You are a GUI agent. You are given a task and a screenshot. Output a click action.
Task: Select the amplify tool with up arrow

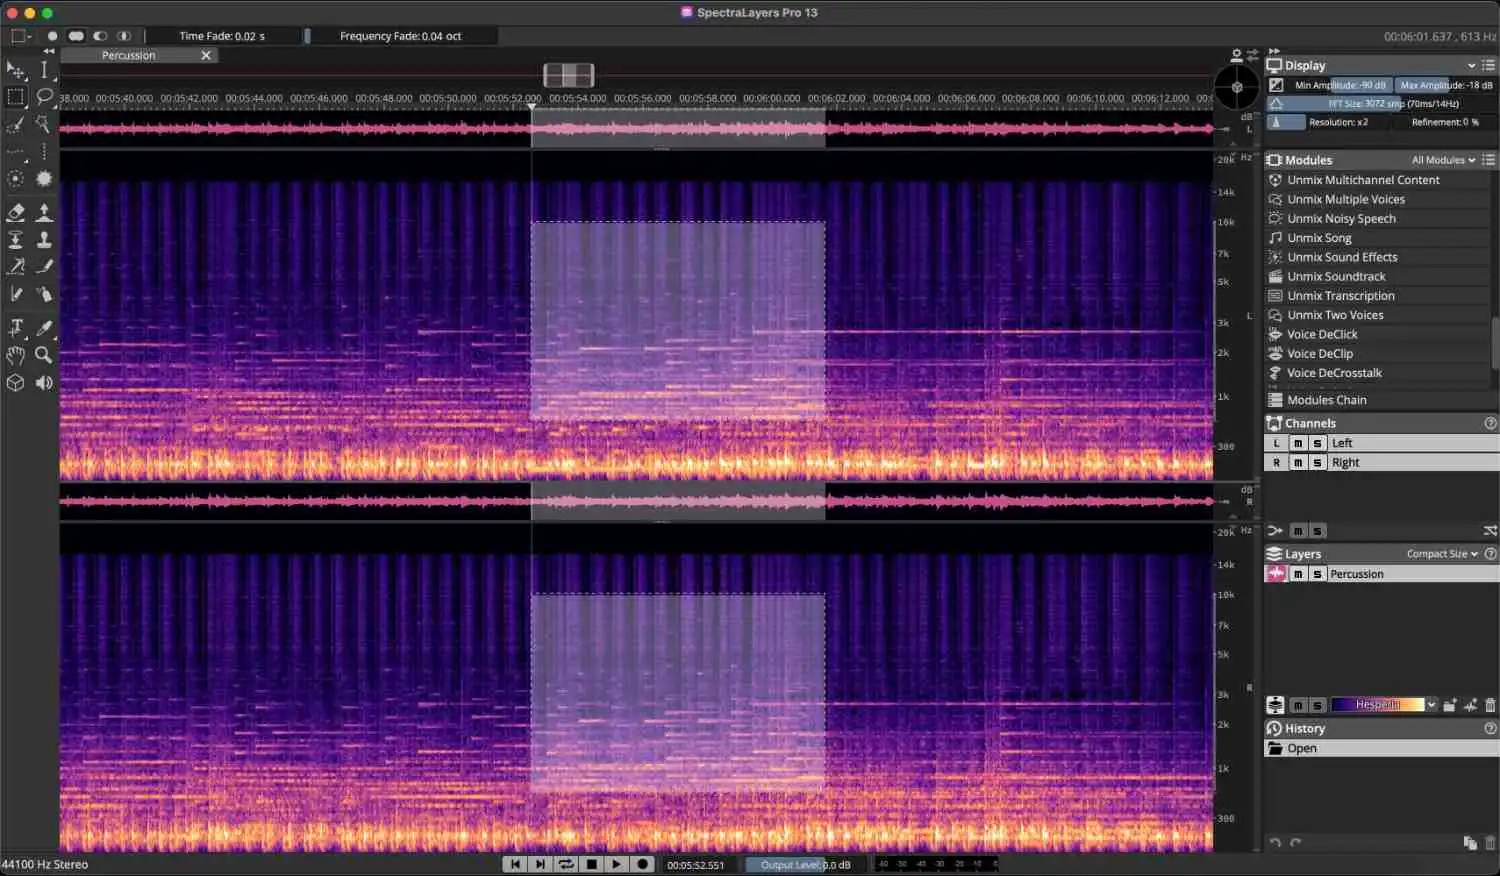click(x=44, y=212)
